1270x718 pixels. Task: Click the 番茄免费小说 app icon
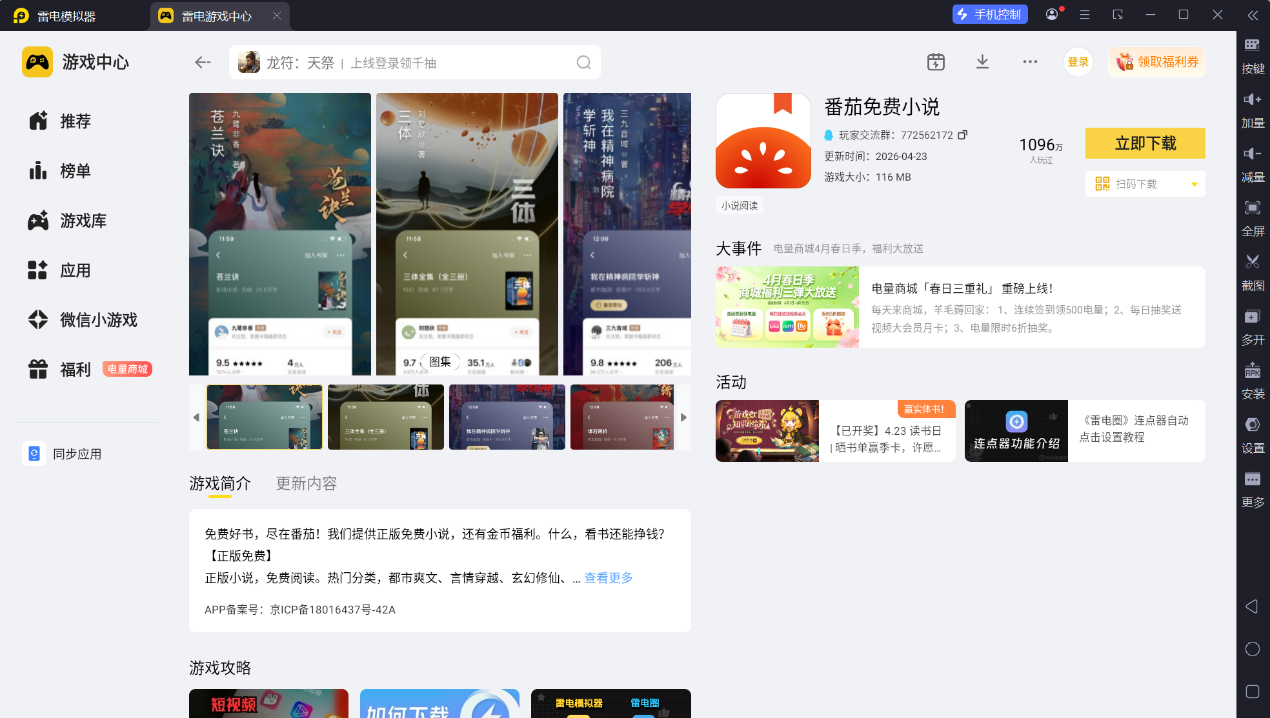(763, 141)
